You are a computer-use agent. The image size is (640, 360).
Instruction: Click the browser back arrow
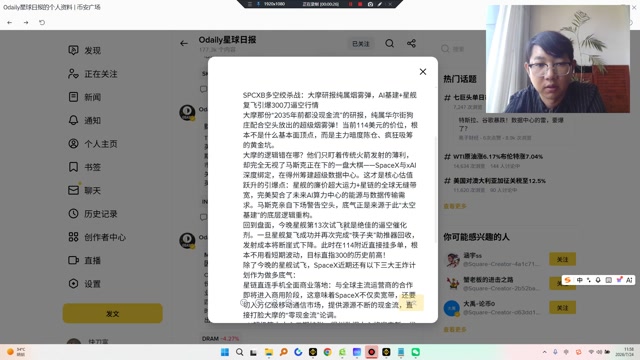9,22
